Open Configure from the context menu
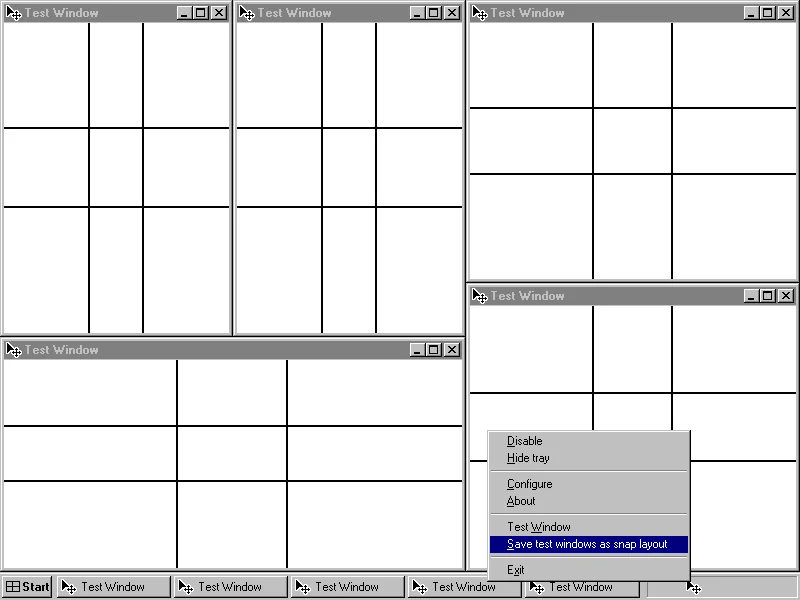Screen dimensions: 800x600 click(x=589, y=484)
